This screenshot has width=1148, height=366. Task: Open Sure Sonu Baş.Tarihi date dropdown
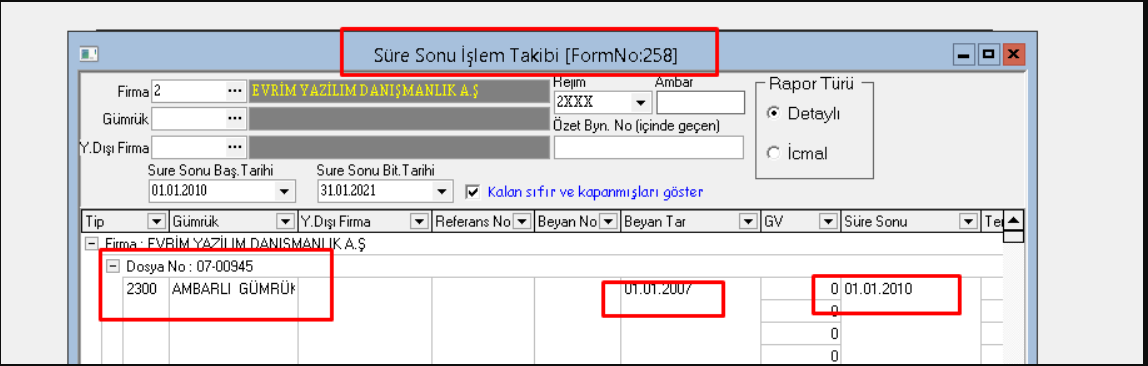pyautogui.click(x=283, y=192)
